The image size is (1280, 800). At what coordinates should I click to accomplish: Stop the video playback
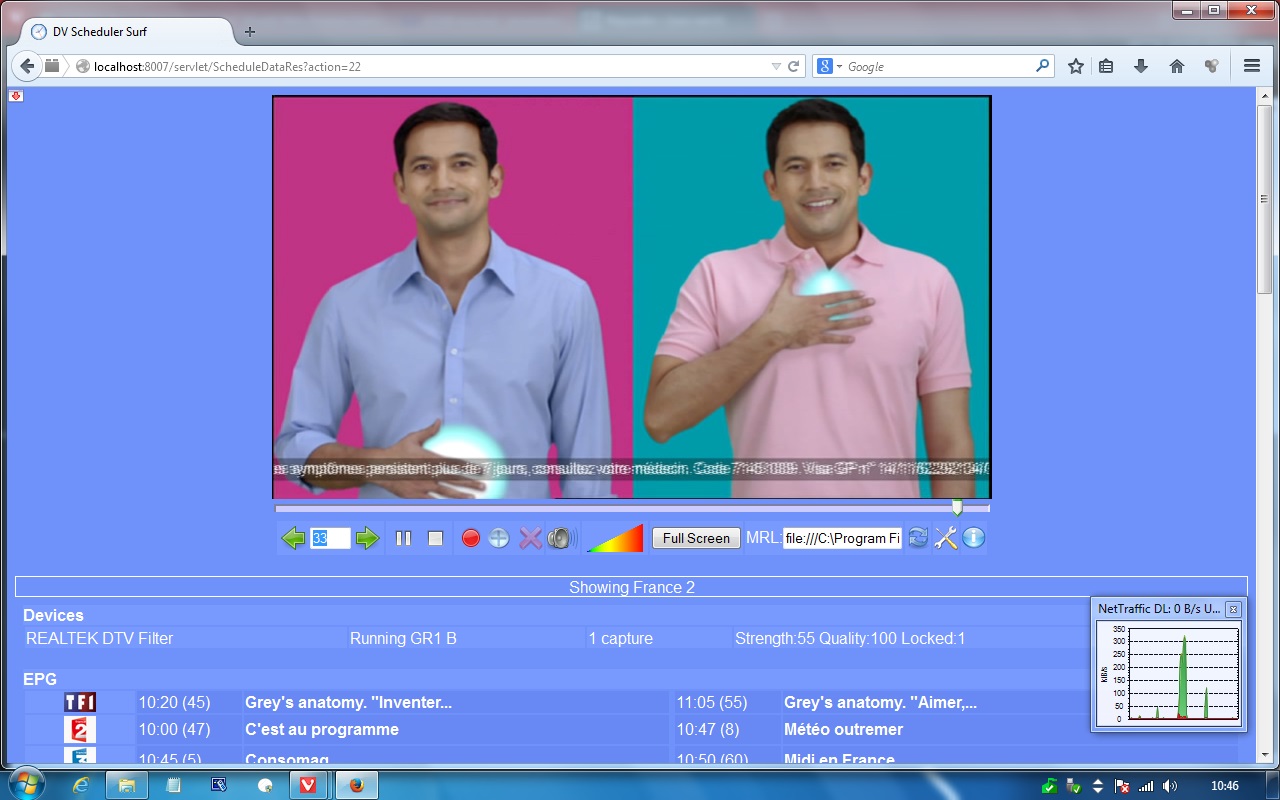435,539
